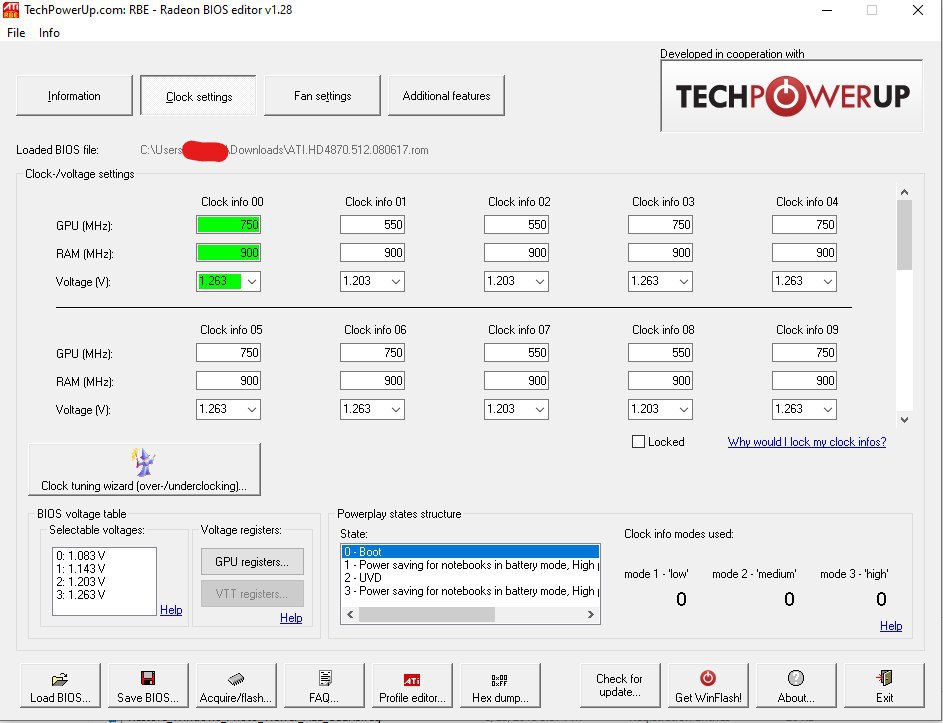Image resolution: width=943 pixels, height=723 pixels.
Task: Open Clock info 03 voltage dropdown
Action: 684,282
